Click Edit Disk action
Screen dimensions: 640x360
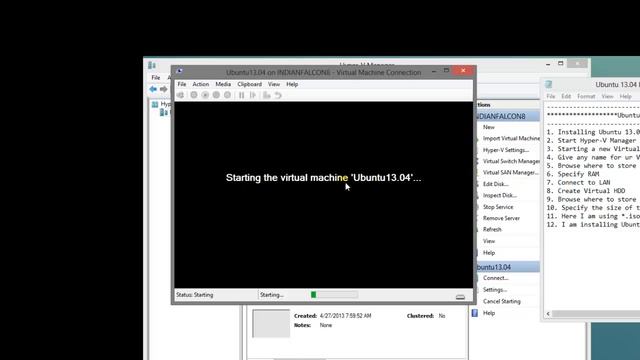coord(496,184)
